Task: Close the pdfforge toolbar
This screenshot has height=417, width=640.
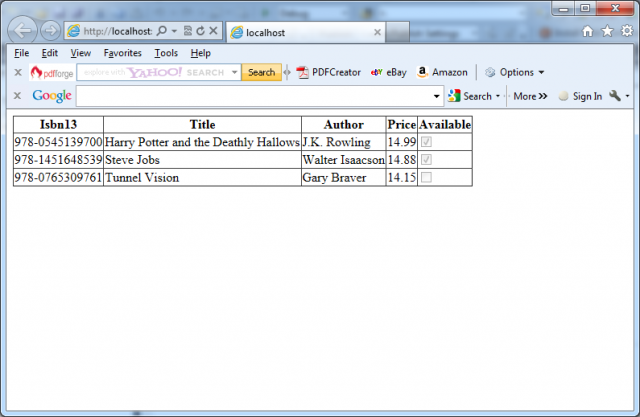Action: click(18, 73)
